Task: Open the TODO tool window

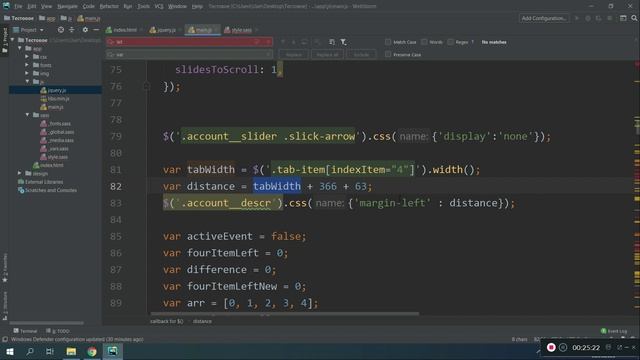Action: point(58,331)
